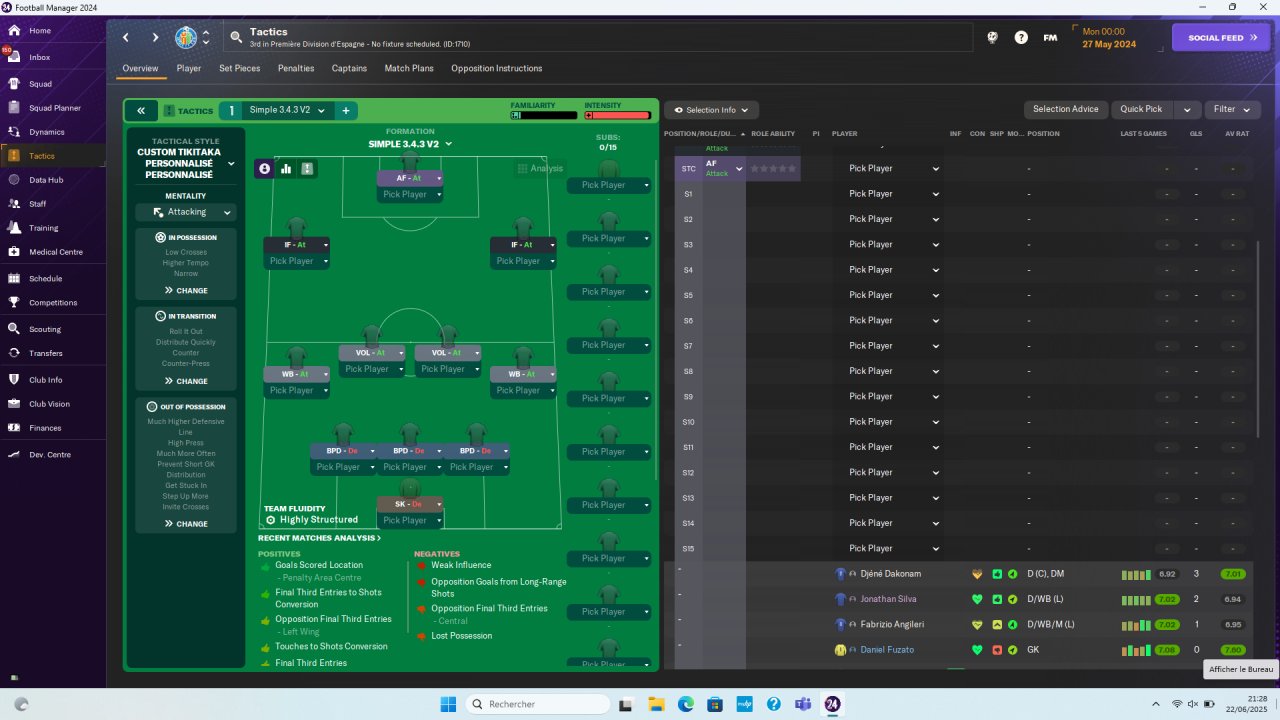Navigate back with the left arrow

pyautogui.click(x=126, y=37)
